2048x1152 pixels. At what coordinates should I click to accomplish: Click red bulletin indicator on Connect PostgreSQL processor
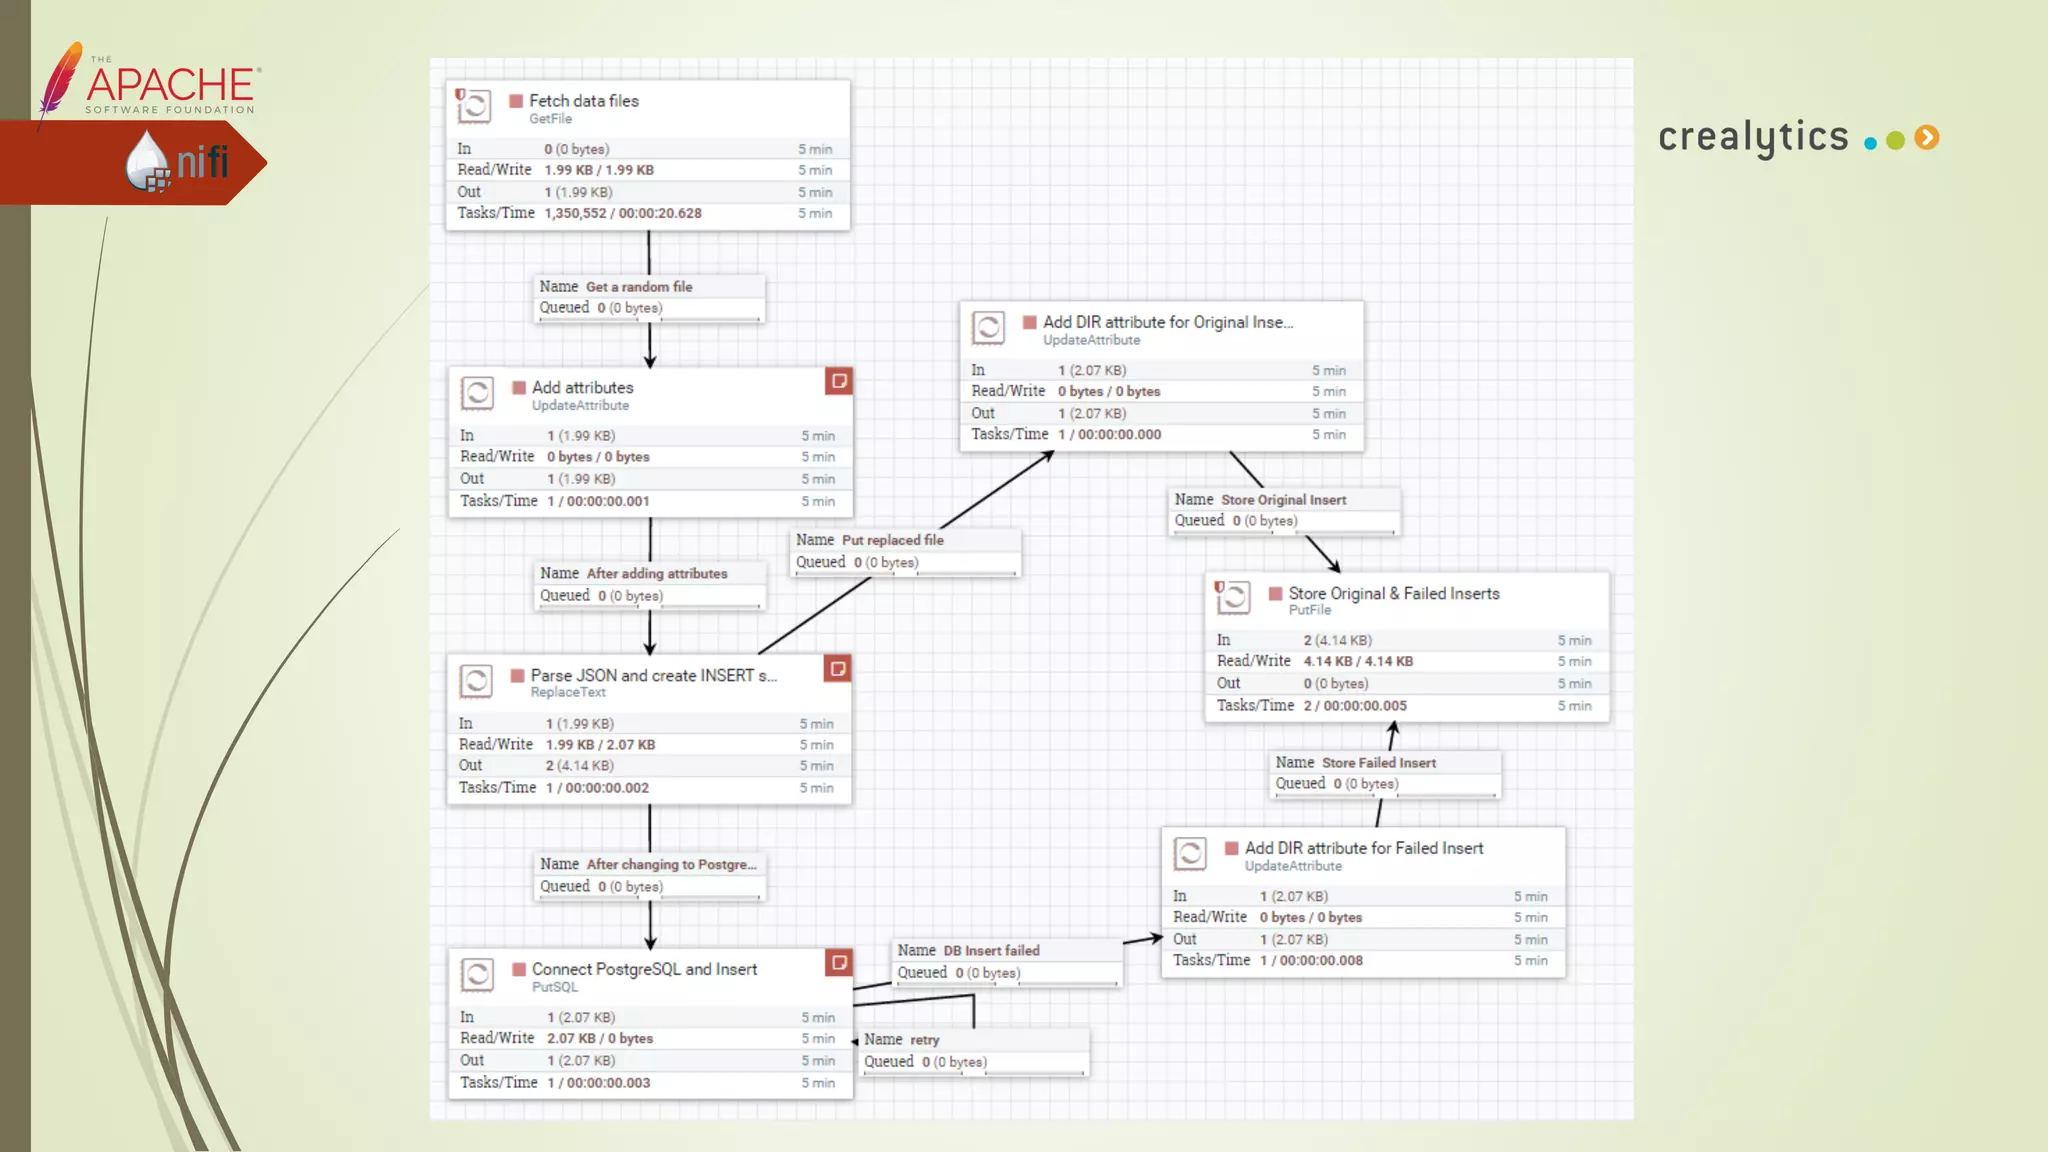tap(839, 962)
